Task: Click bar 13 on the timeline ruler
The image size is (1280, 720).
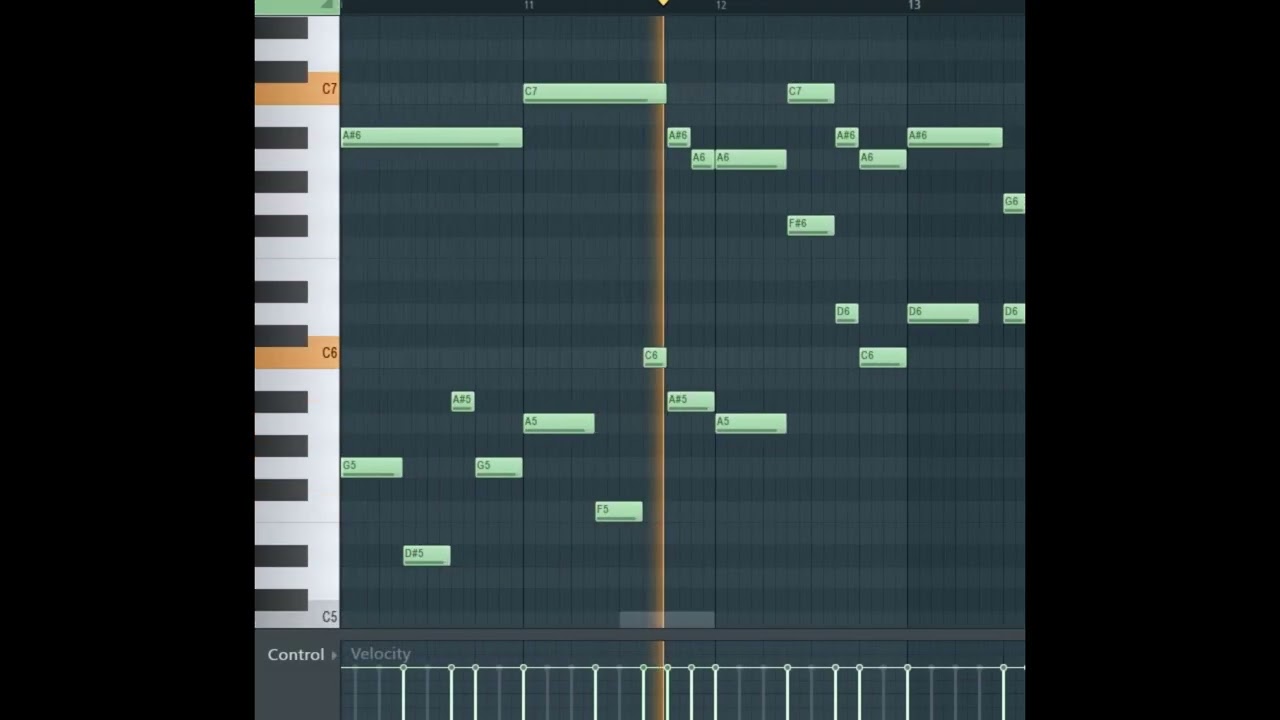Action: pyautogui.click(x=914, y=6)
